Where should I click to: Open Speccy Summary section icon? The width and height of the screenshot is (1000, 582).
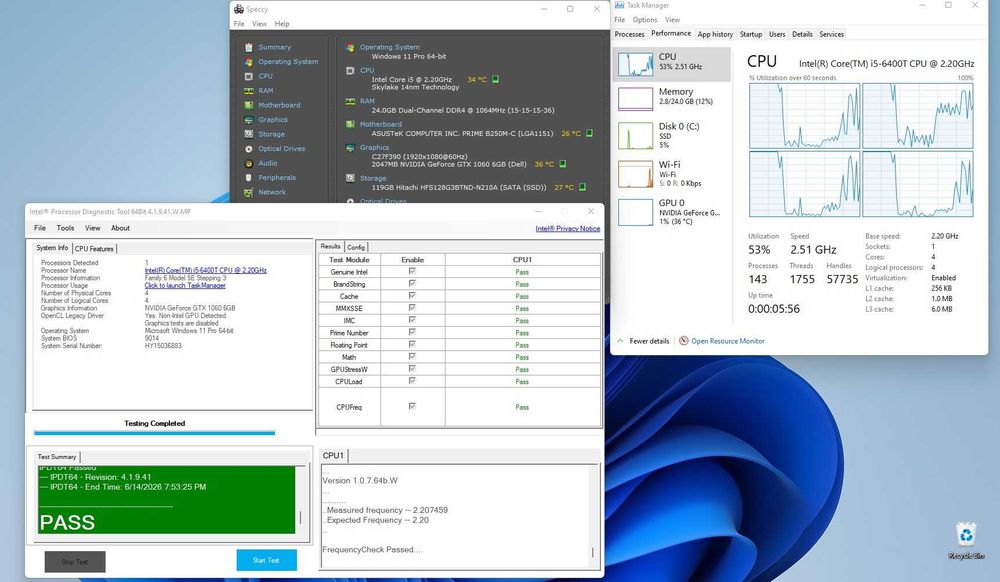click(x=249, y=47)
